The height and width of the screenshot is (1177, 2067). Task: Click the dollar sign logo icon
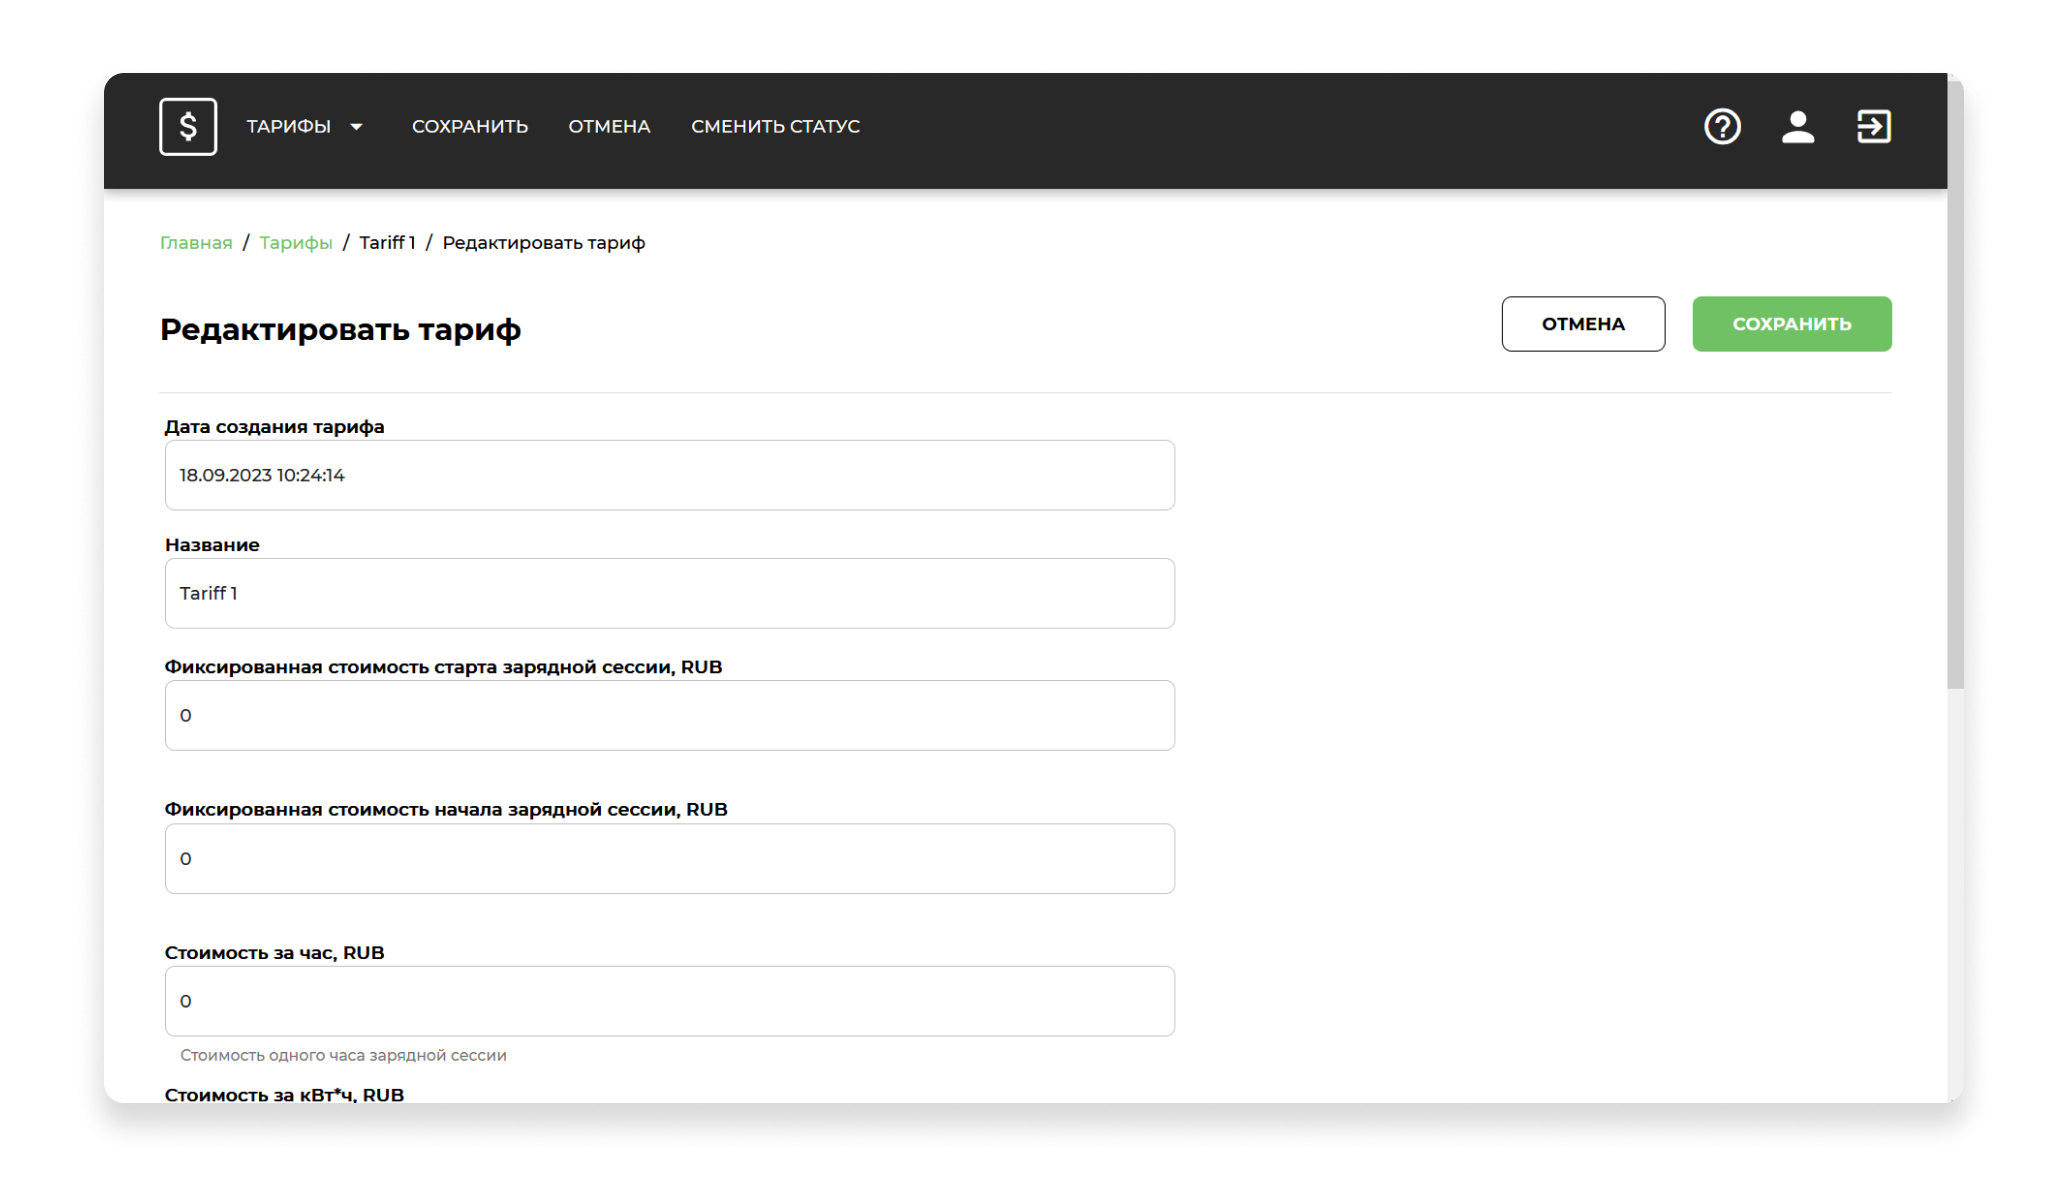[x=188, y=126]
